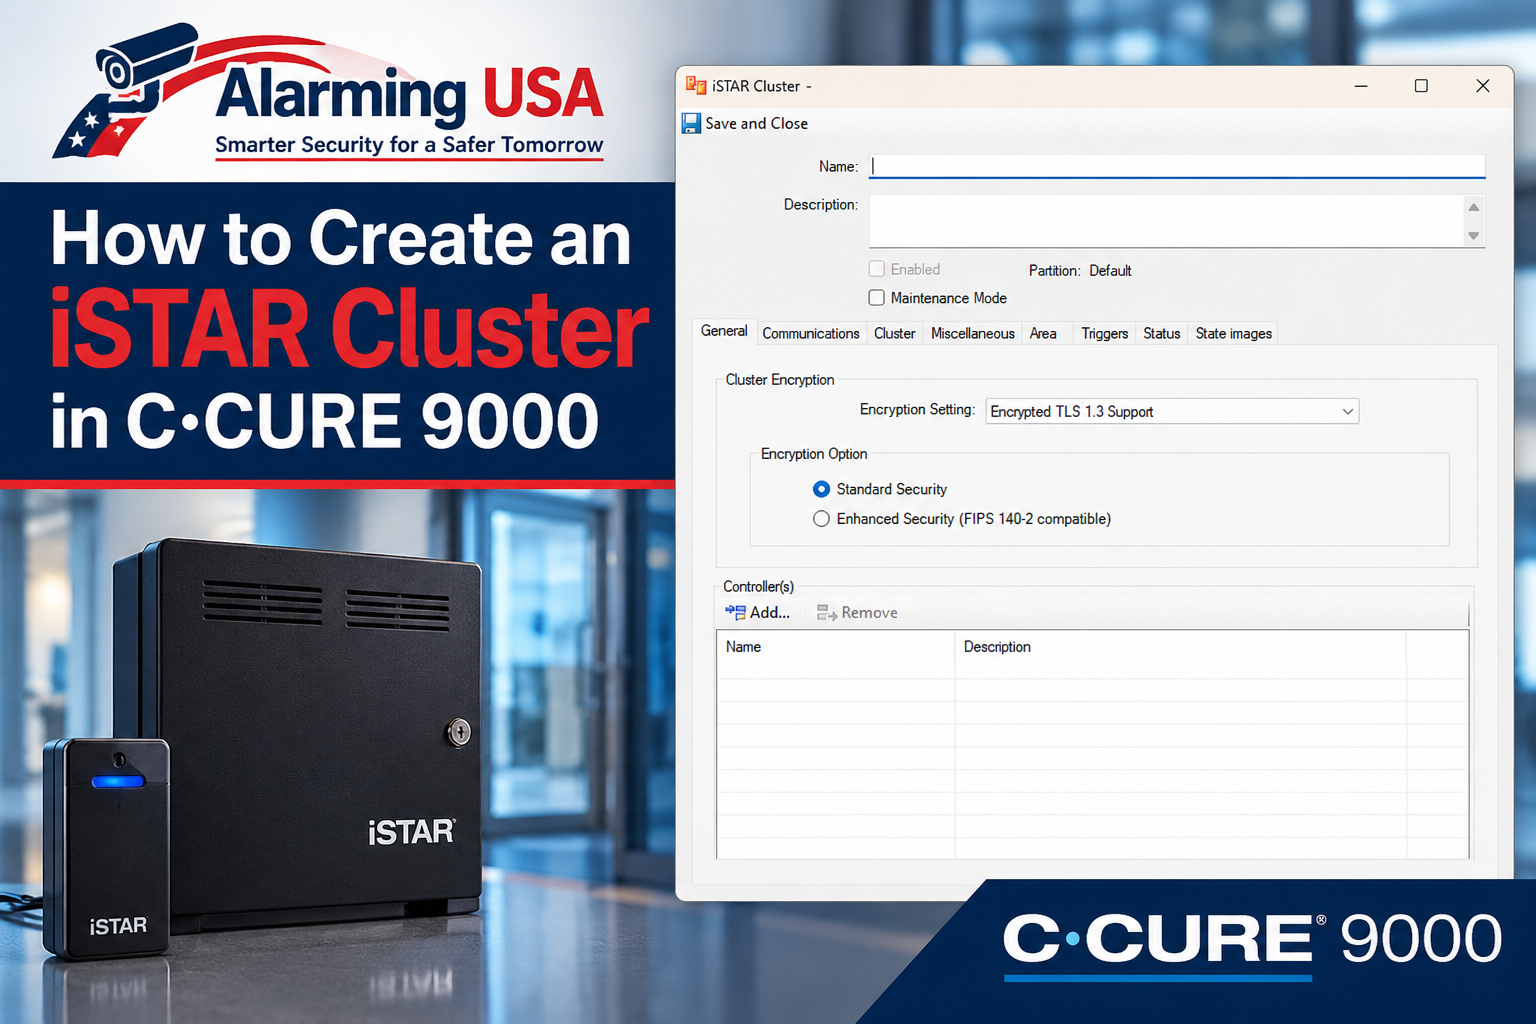
Task: Enable Maintenance Mode checkbox
Action: coord(877,298)
